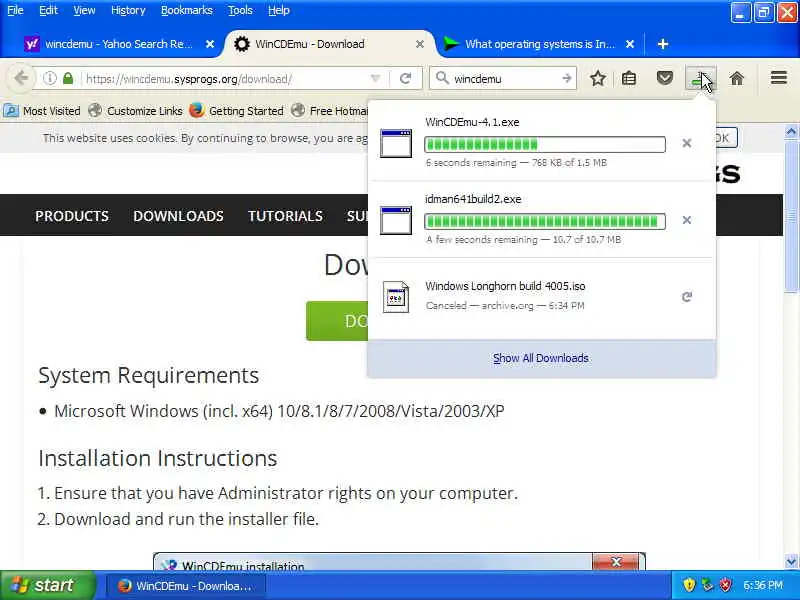Click idman641build2.exe file icon
Screen dimensions: 800x600
tap(396, 220)
